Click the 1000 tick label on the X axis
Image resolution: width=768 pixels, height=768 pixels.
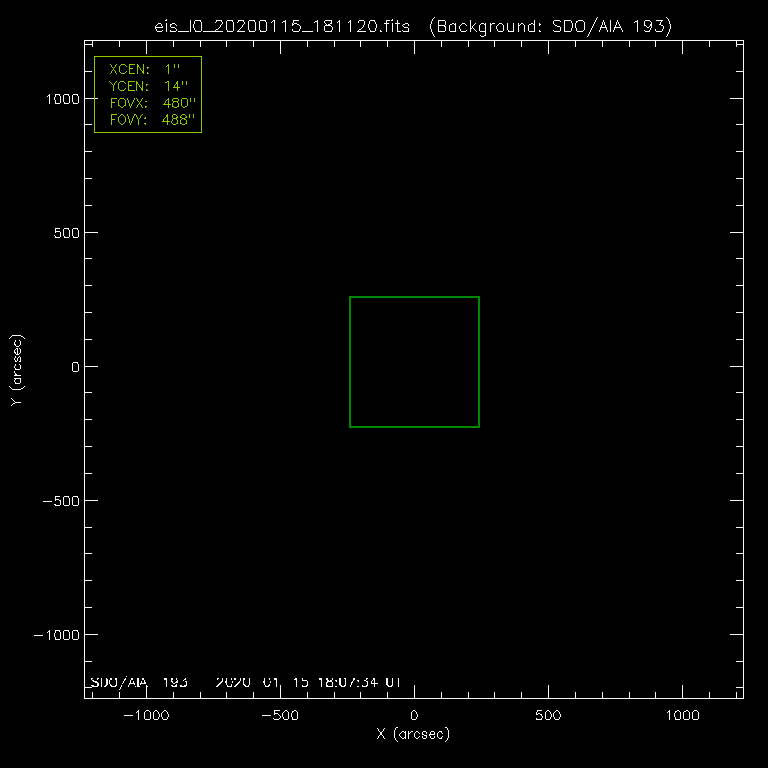[x=682, y=716]
